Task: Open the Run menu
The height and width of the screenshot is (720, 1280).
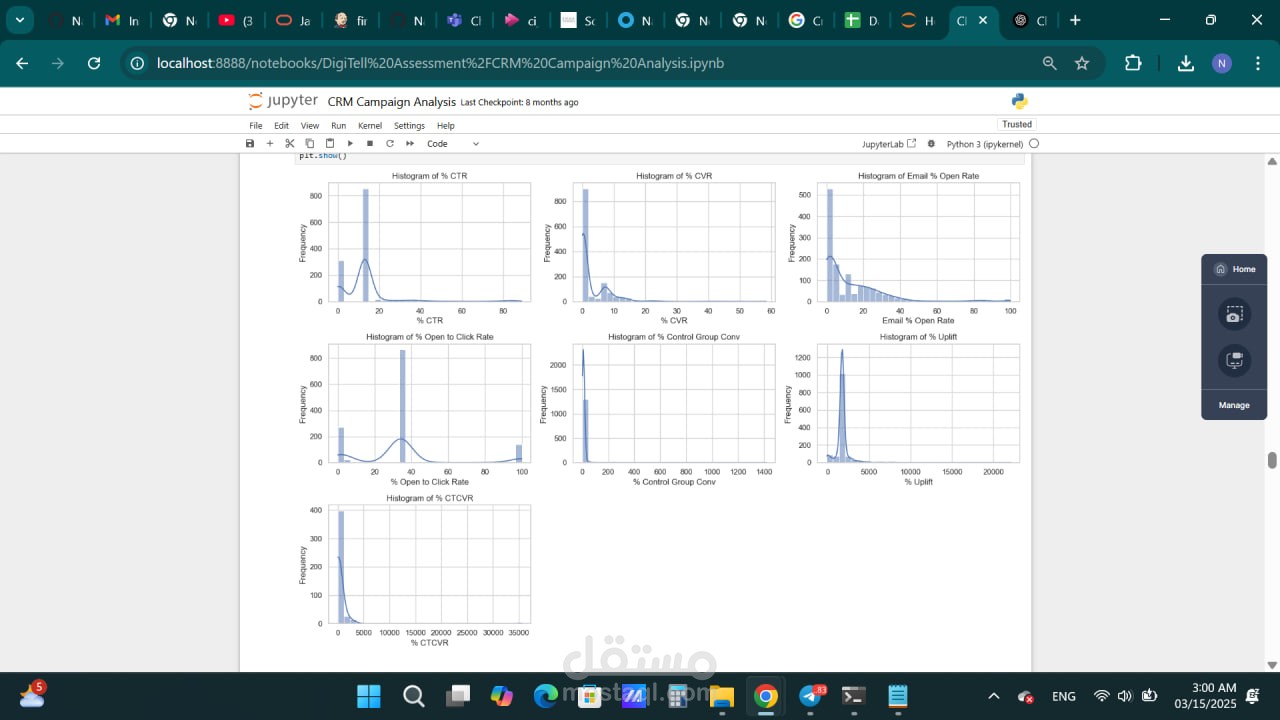Action: point(338,125)
